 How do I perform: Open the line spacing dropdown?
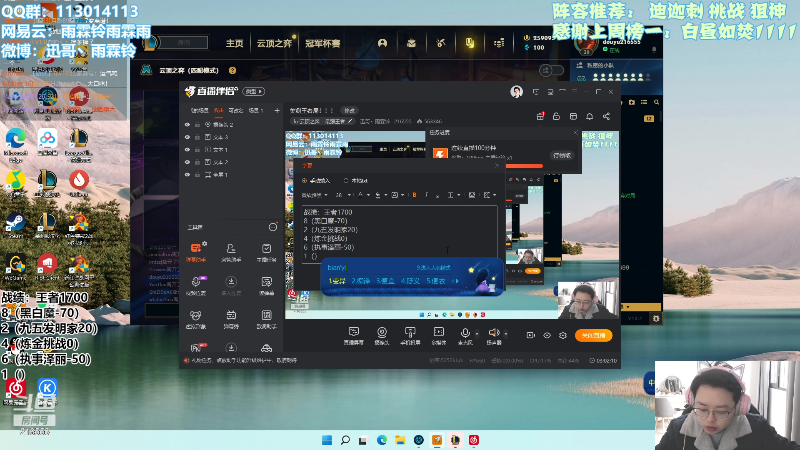coord(453,195)
